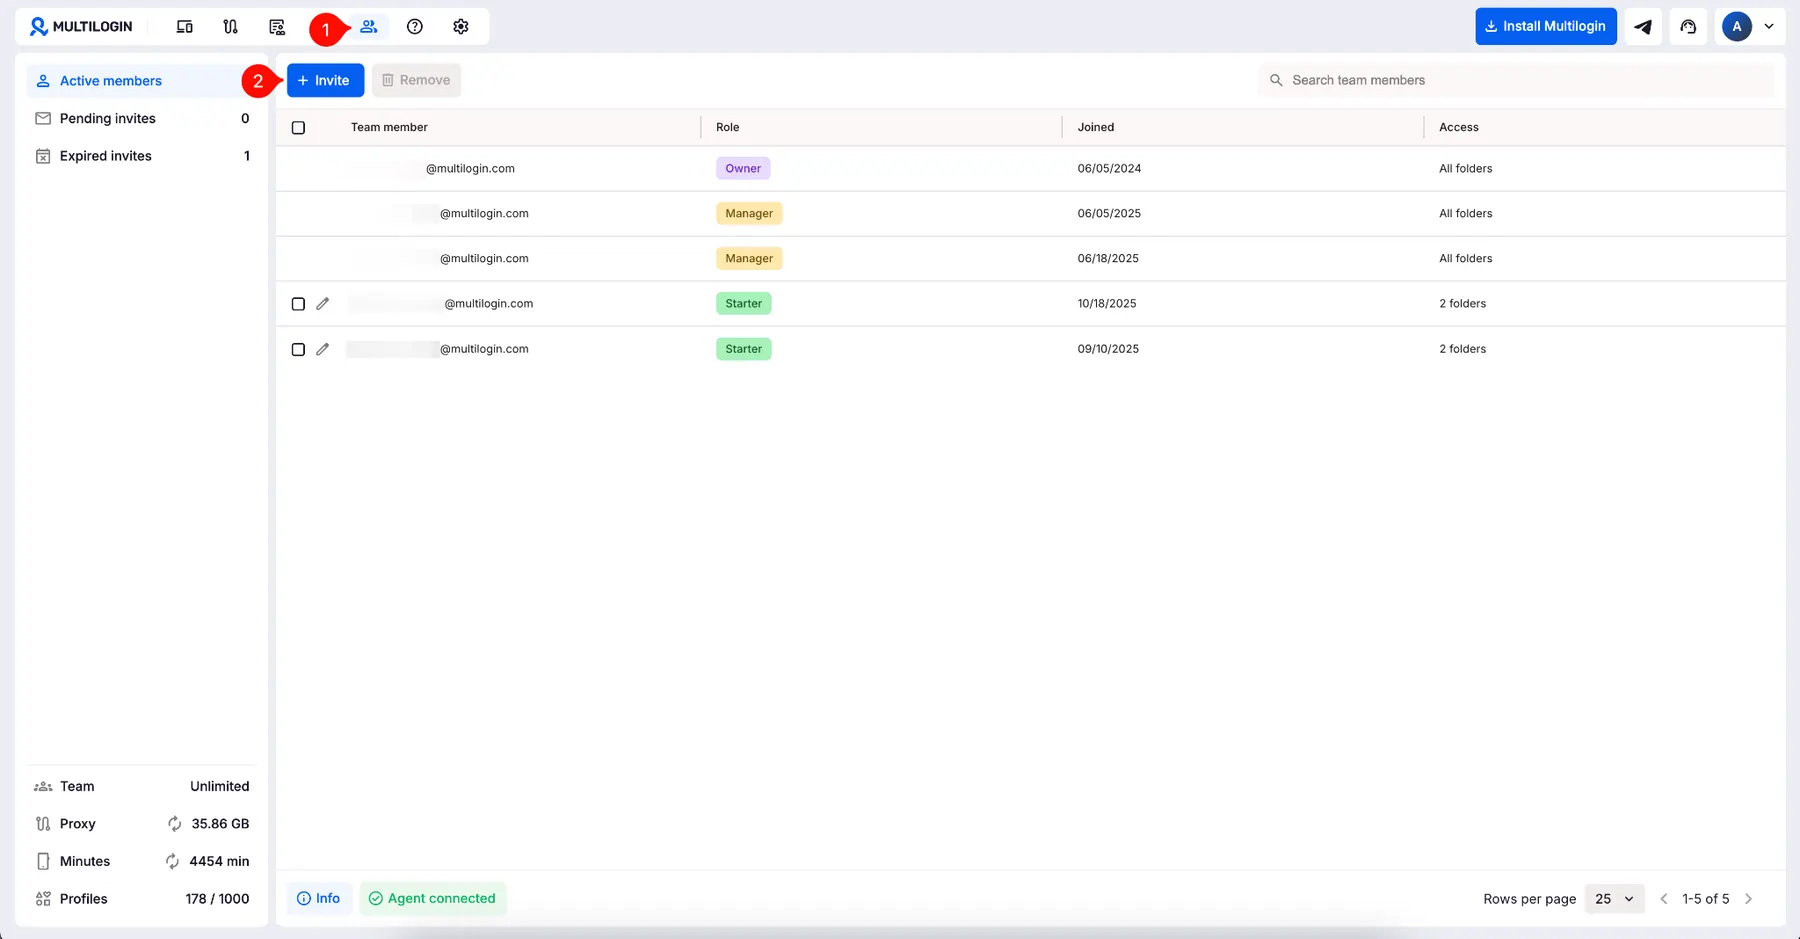Click the Joined column header
The image size is (1800, 939).
pyautogui.click(x=1095, y=127)
